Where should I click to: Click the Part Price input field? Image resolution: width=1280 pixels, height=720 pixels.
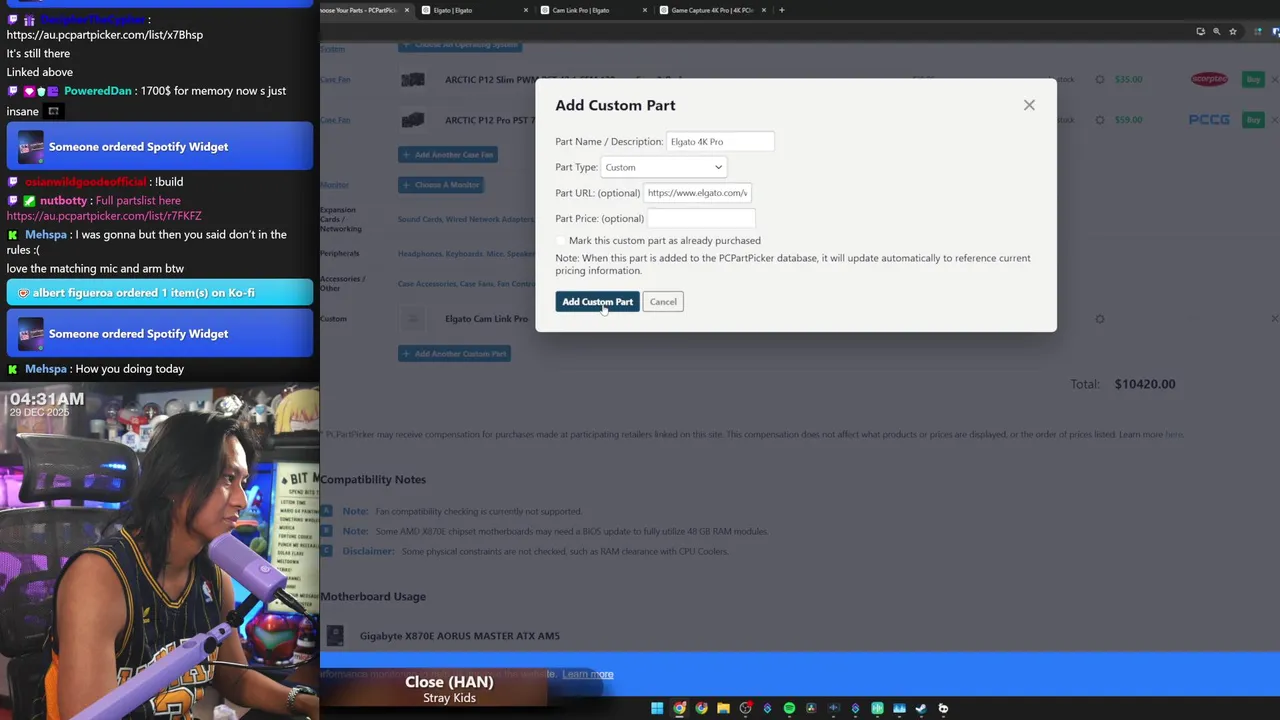pyautogui.click(x=701, y=218)
